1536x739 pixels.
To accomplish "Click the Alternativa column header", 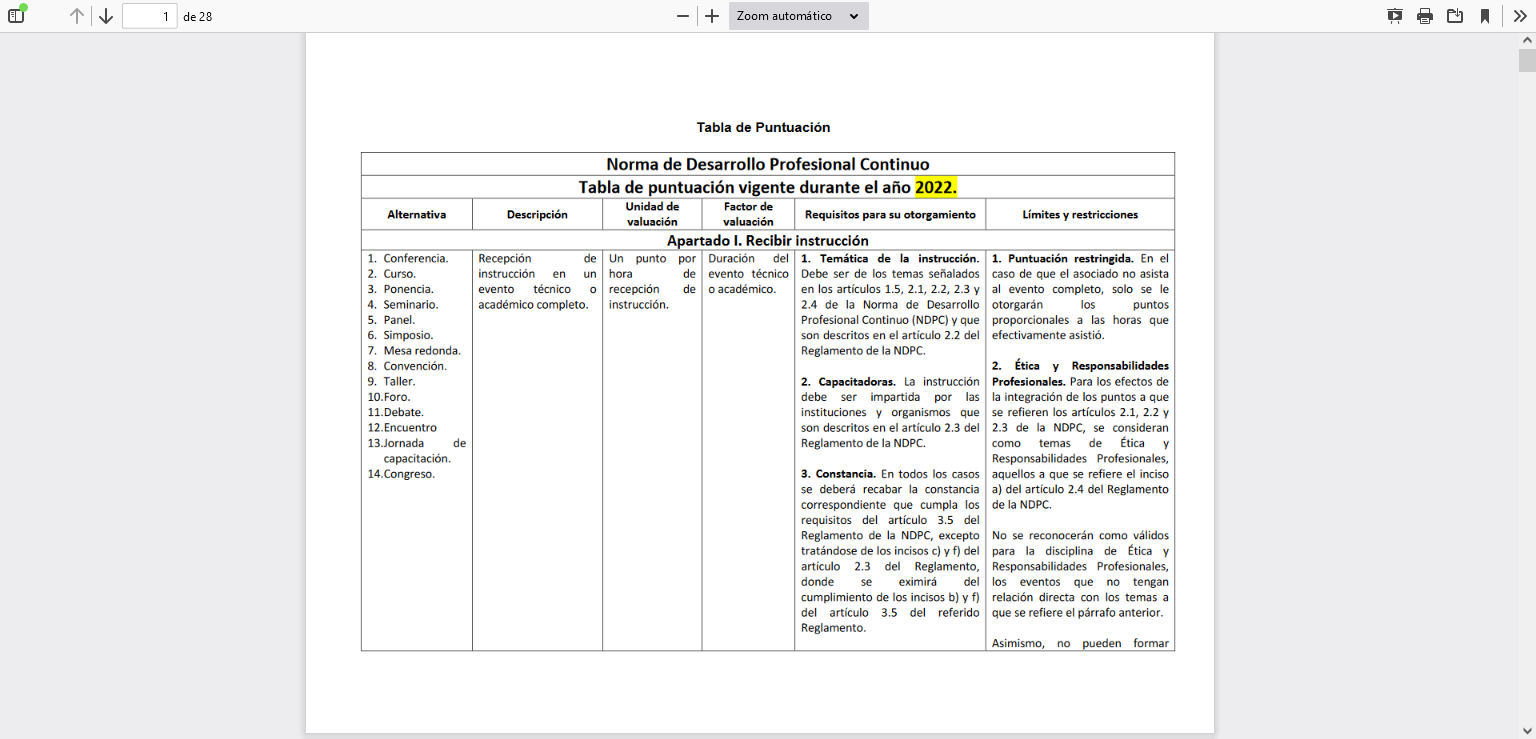I will [x=417, y=214].
